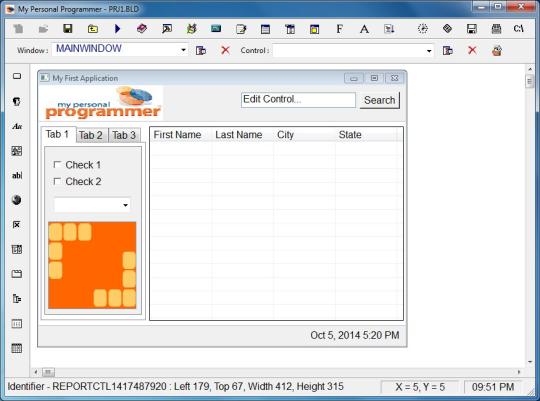Select the round radio-button ball tool in sidebar
This screenshot has width=540, height=401.
[17, 200]
